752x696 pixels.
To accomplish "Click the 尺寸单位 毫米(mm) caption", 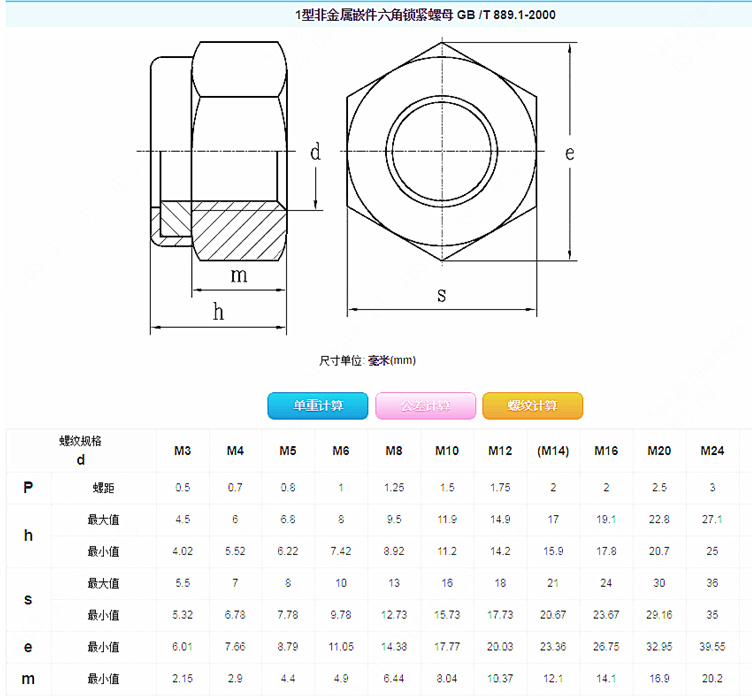I will 367,360.
